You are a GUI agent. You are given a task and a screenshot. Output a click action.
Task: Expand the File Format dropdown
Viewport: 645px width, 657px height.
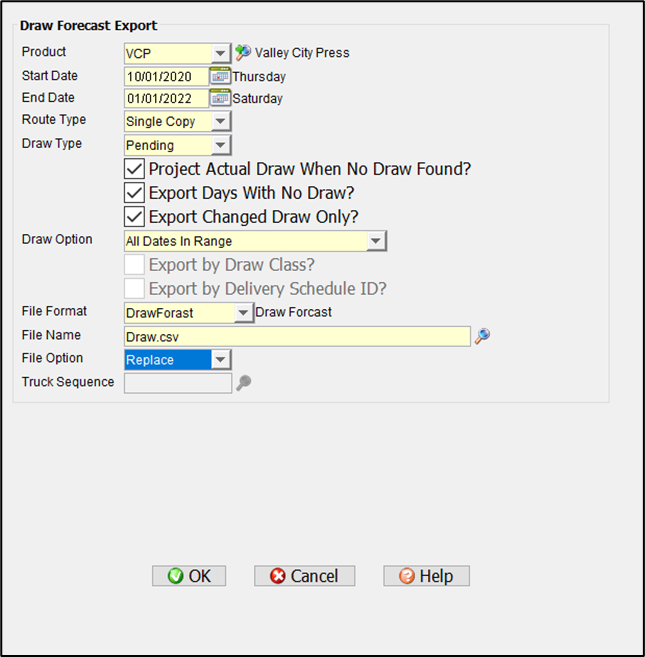click(243, 313)
